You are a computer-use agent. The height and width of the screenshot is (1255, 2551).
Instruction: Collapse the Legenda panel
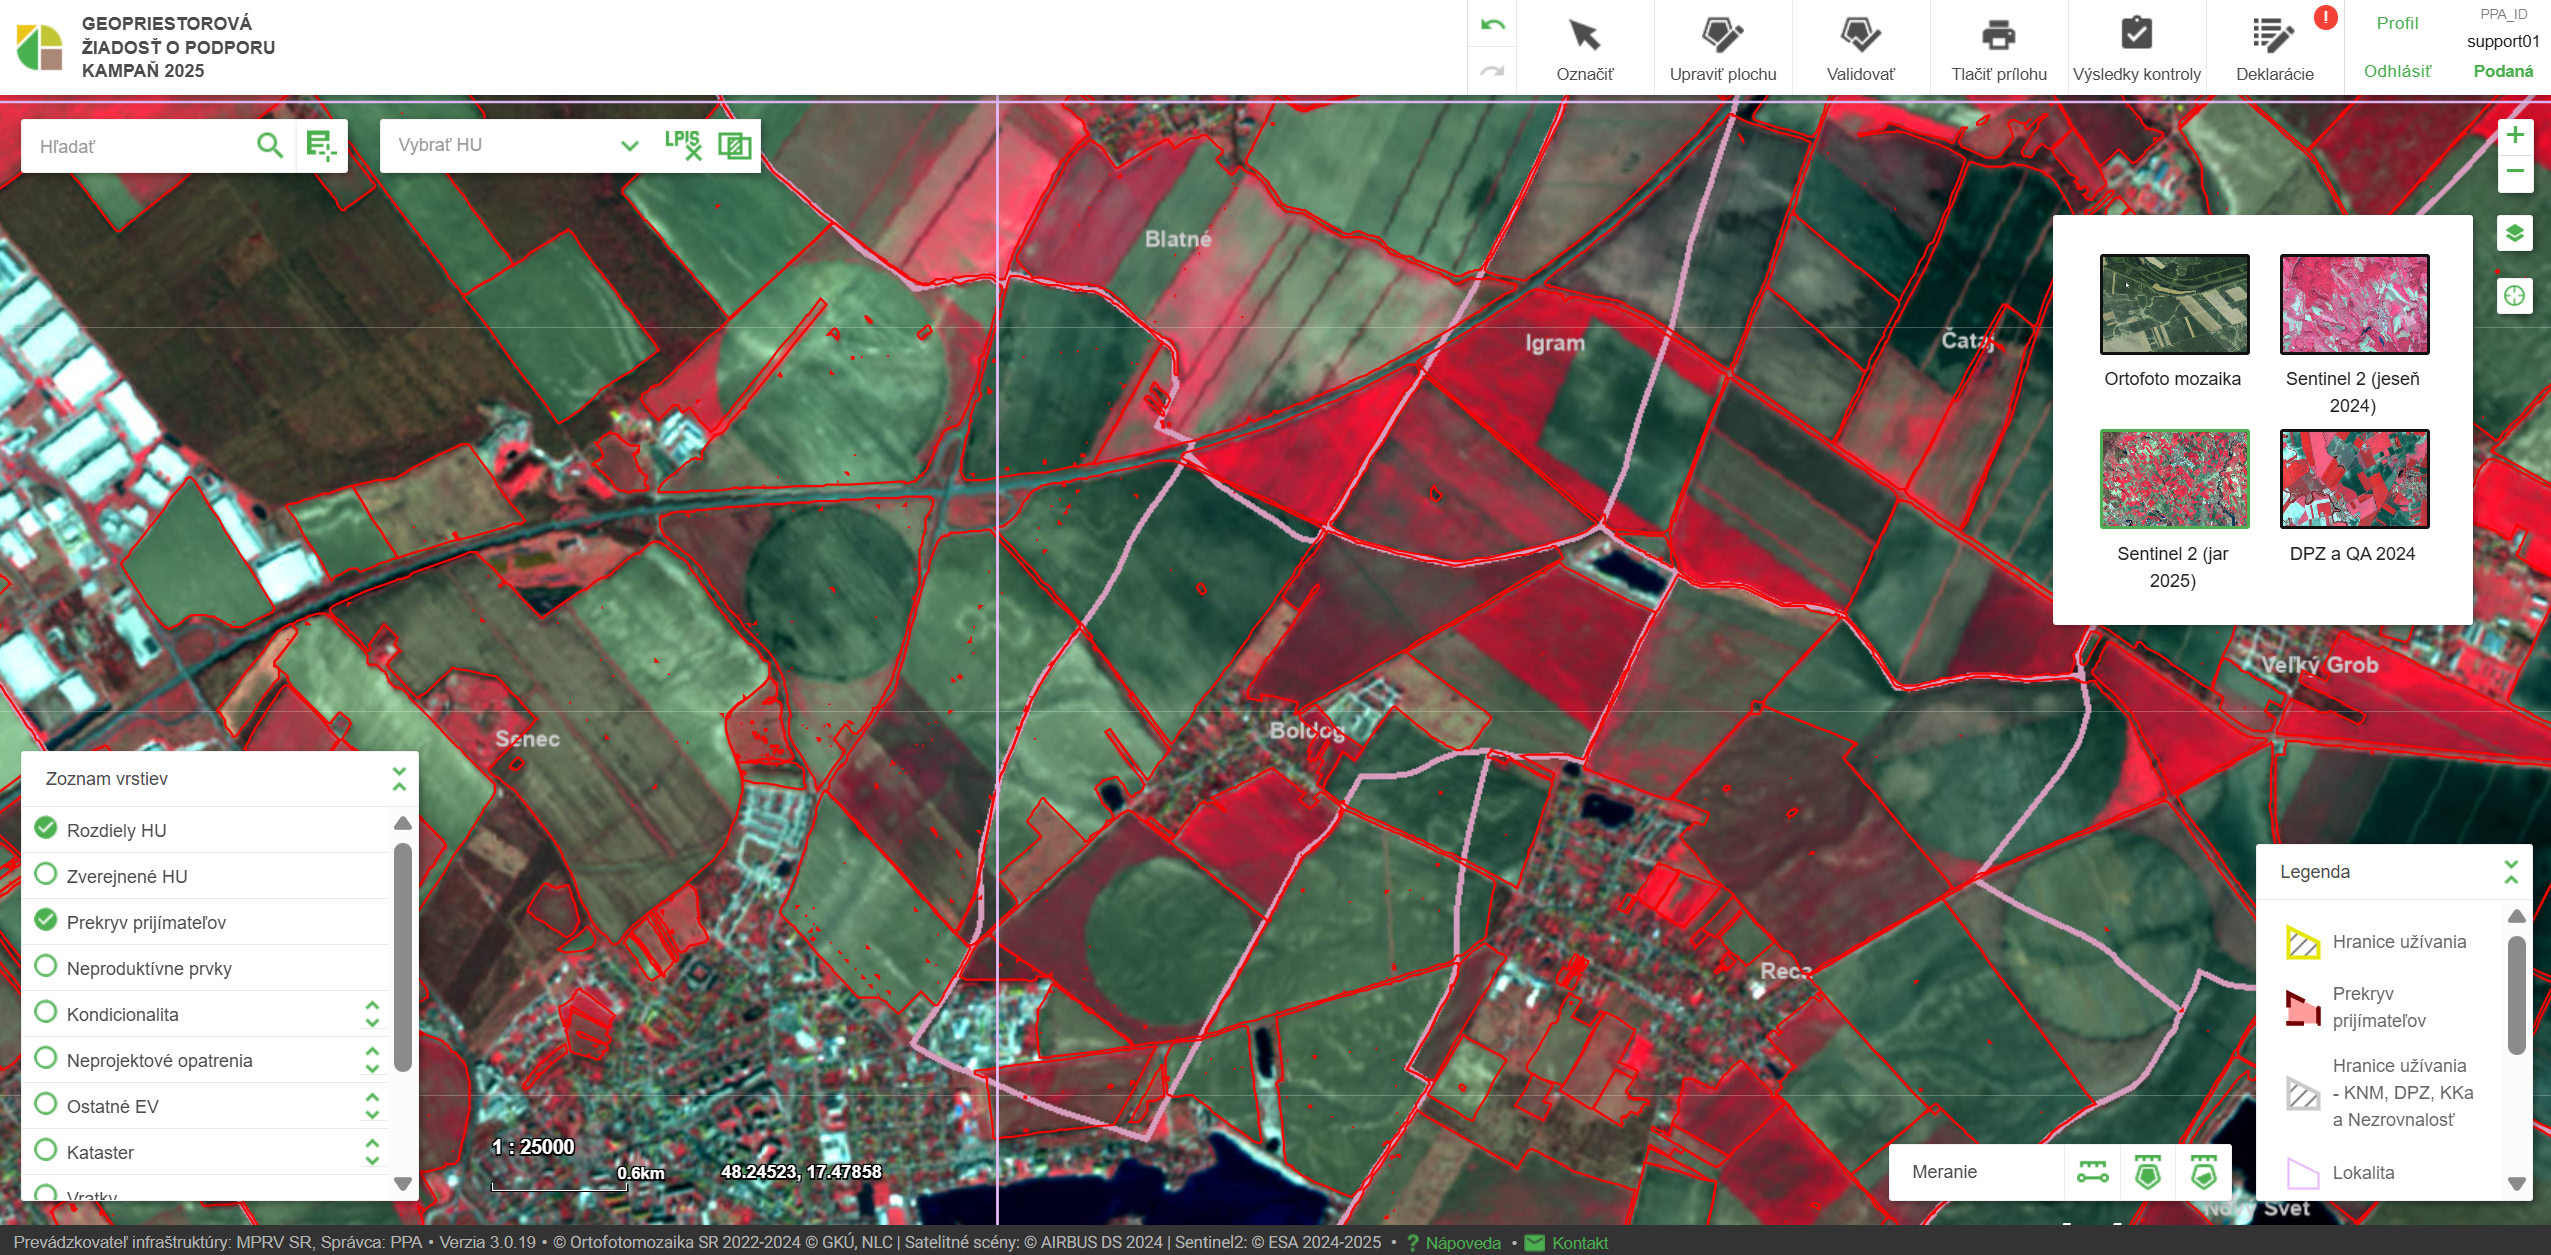coord(2510,872)
